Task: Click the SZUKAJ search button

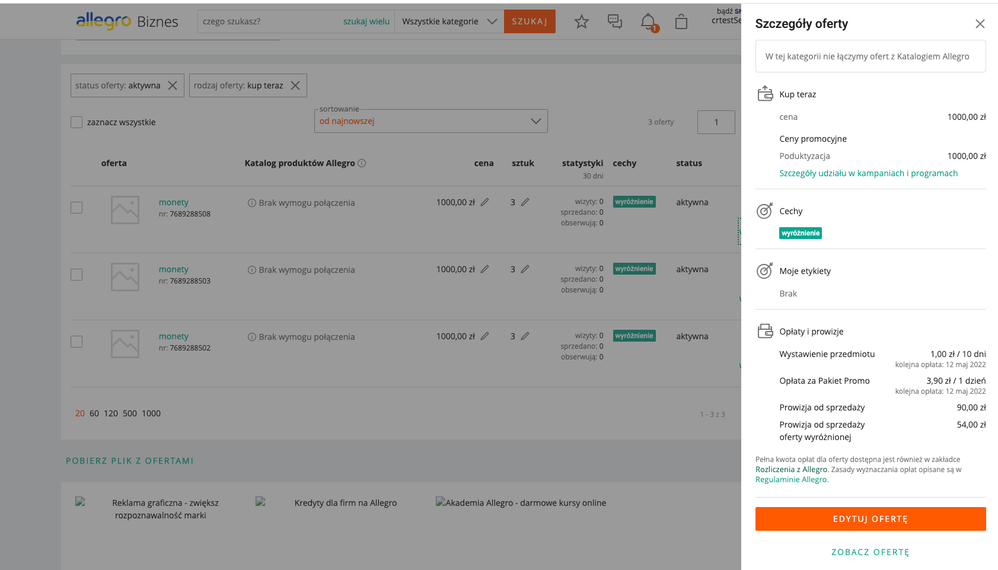Action: 530,22
